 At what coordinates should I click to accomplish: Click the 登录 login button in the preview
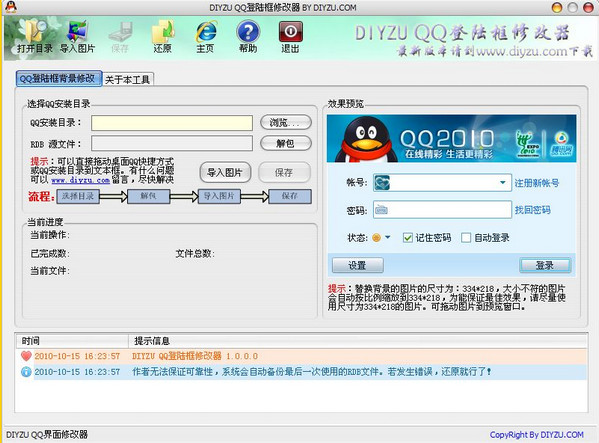tap(545, 265)
